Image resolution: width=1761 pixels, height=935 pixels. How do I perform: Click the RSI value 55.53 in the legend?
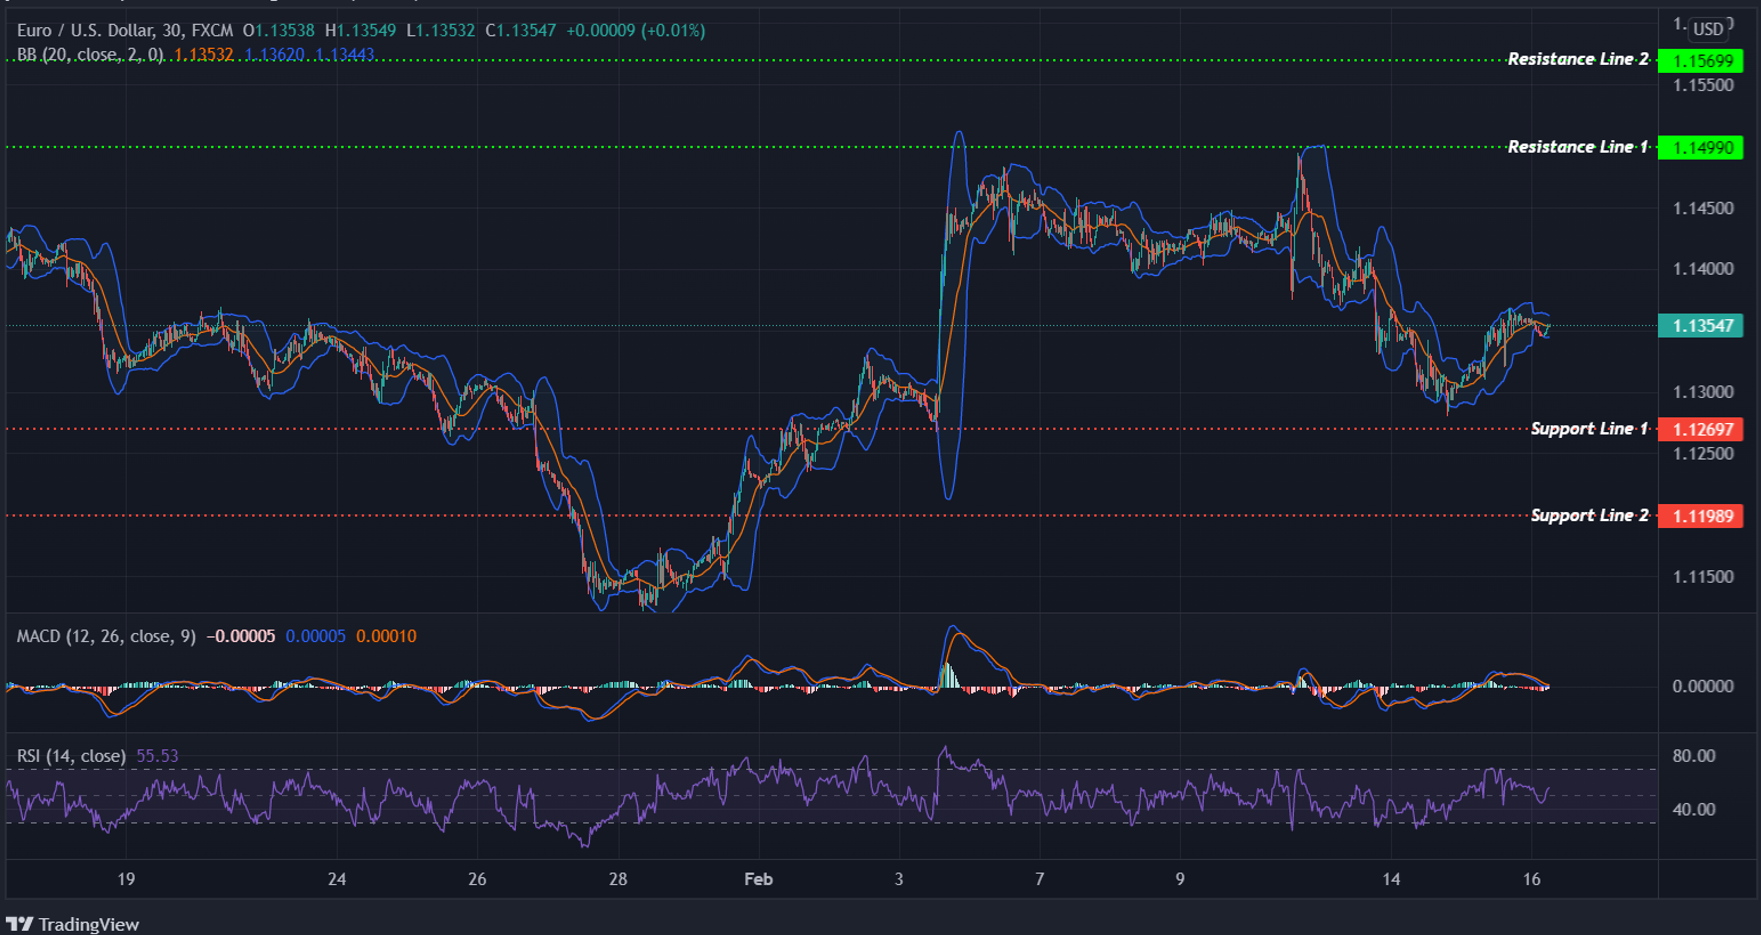point(156,756)
